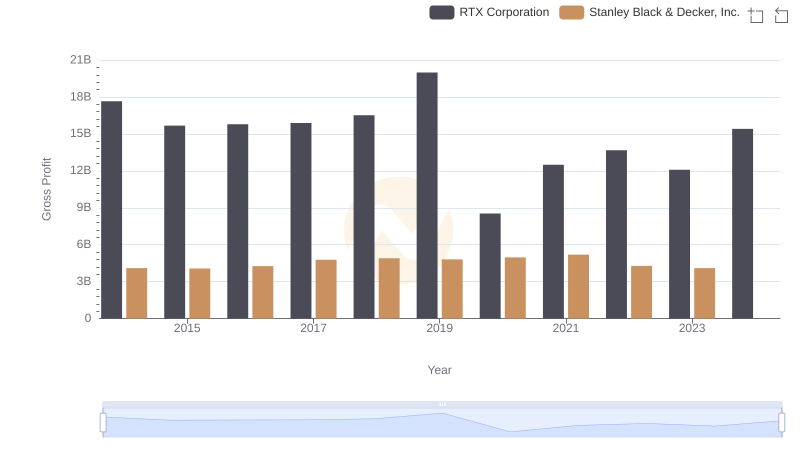Click the tan Stanley Black & Decker legend swatch
The width and height of the screenshot is (800, 461).
tap(571, 12)
